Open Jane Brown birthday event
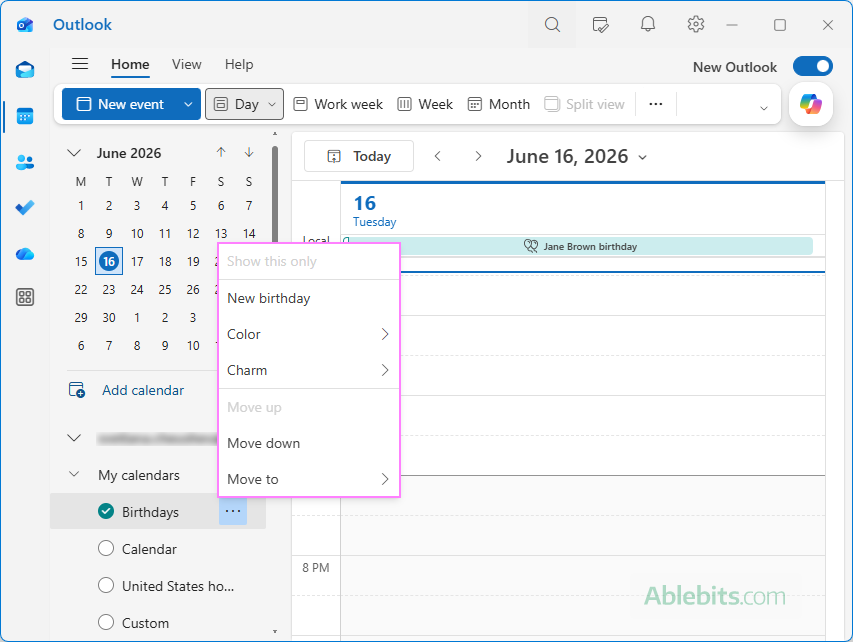This screenshot has height=642, width=853. click(x=580, y=246)
